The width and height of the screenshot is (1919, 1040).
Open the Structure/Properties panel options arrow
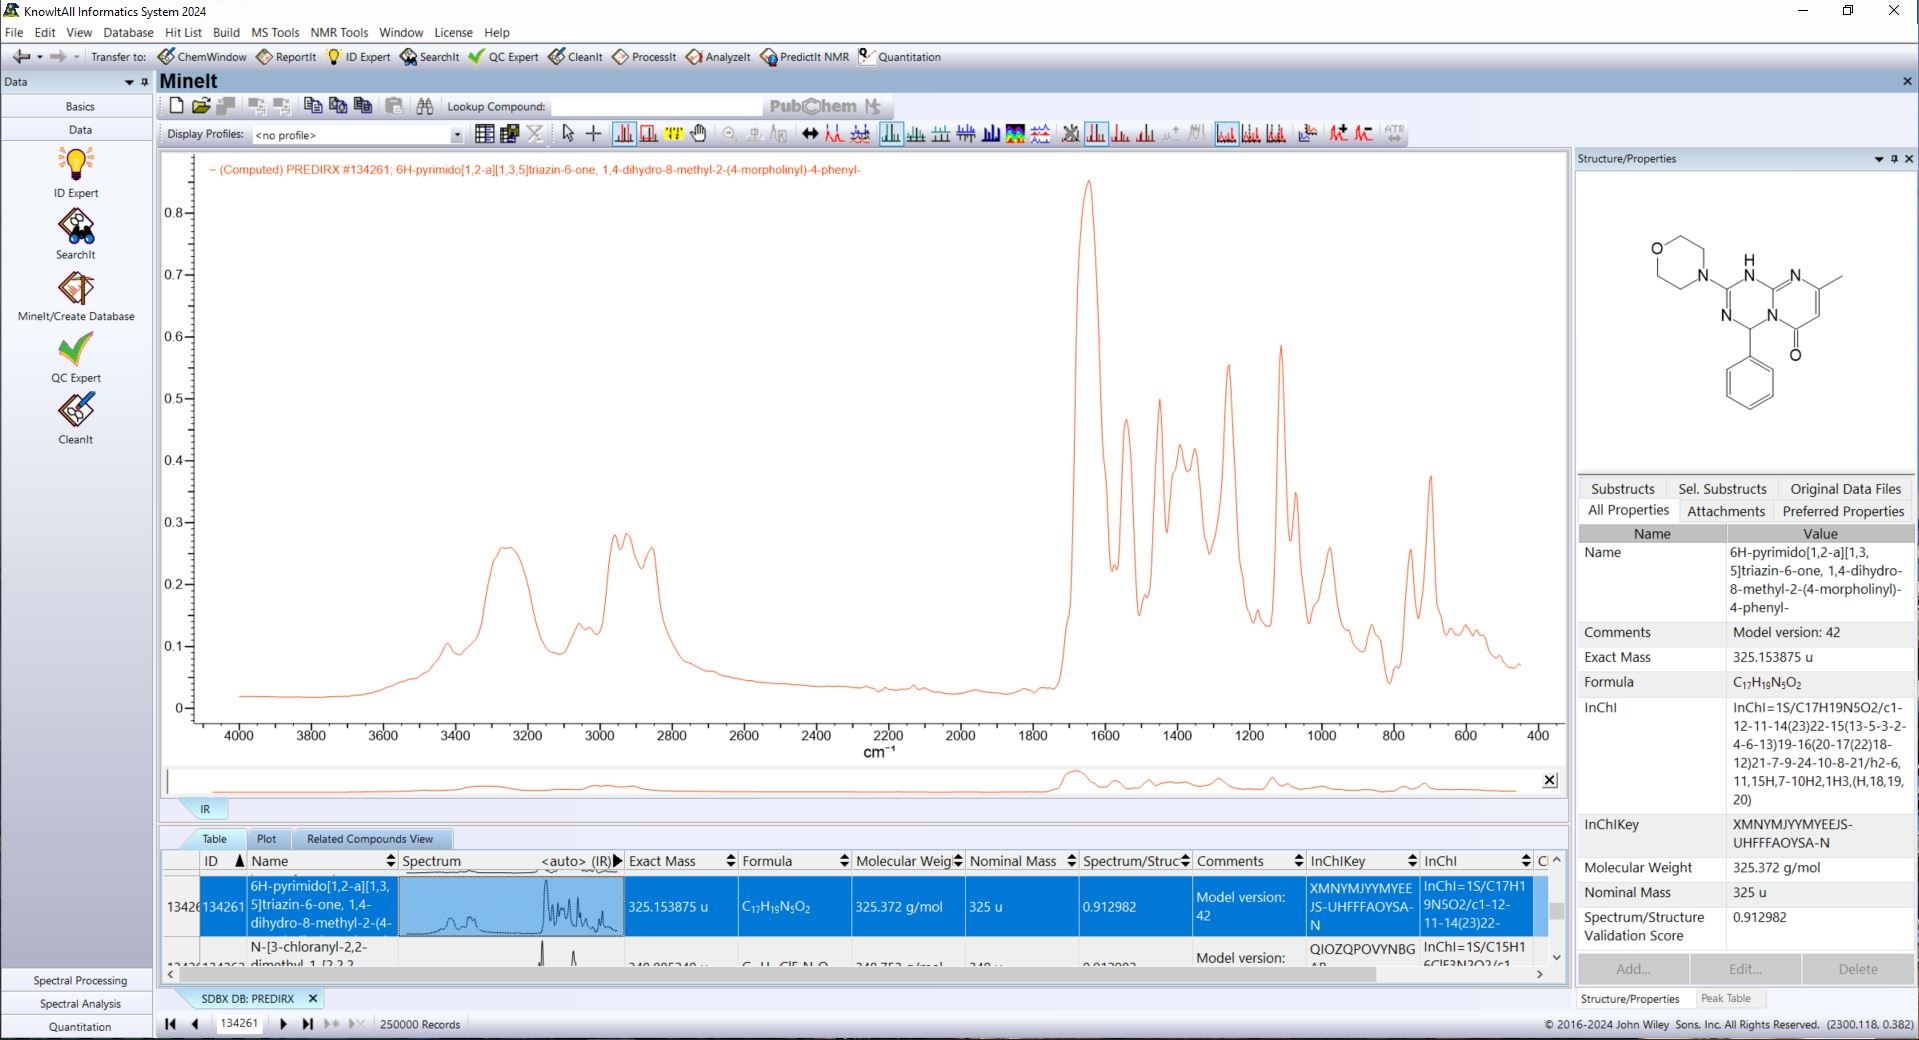(1878, 159)
